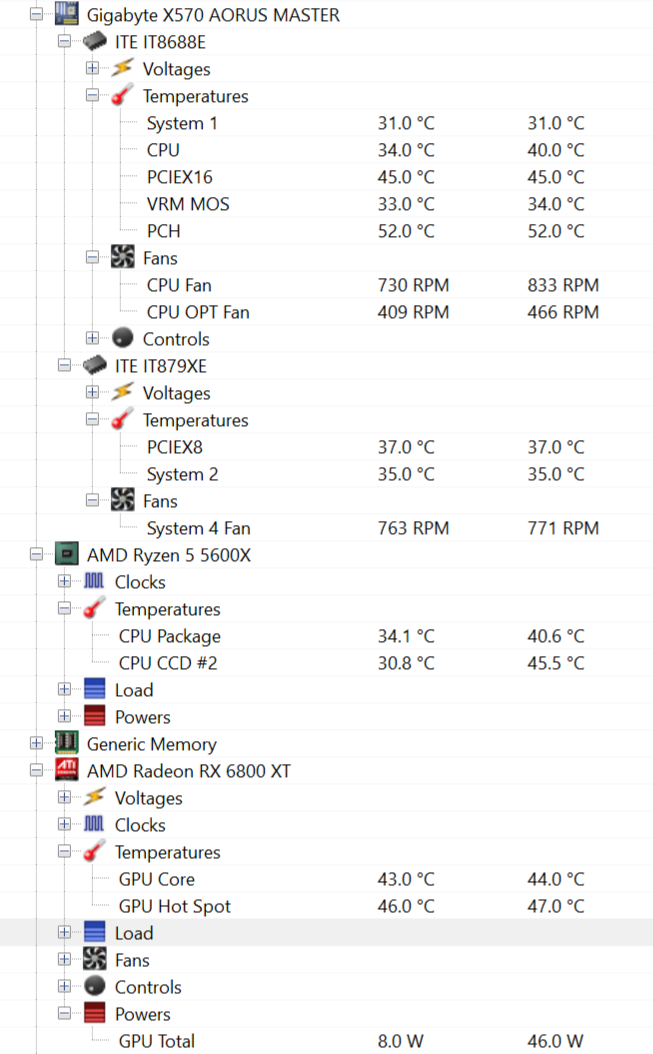Expand Controls under ITE IT8688E
The image size is (653, 1054).
coord(92,338)
